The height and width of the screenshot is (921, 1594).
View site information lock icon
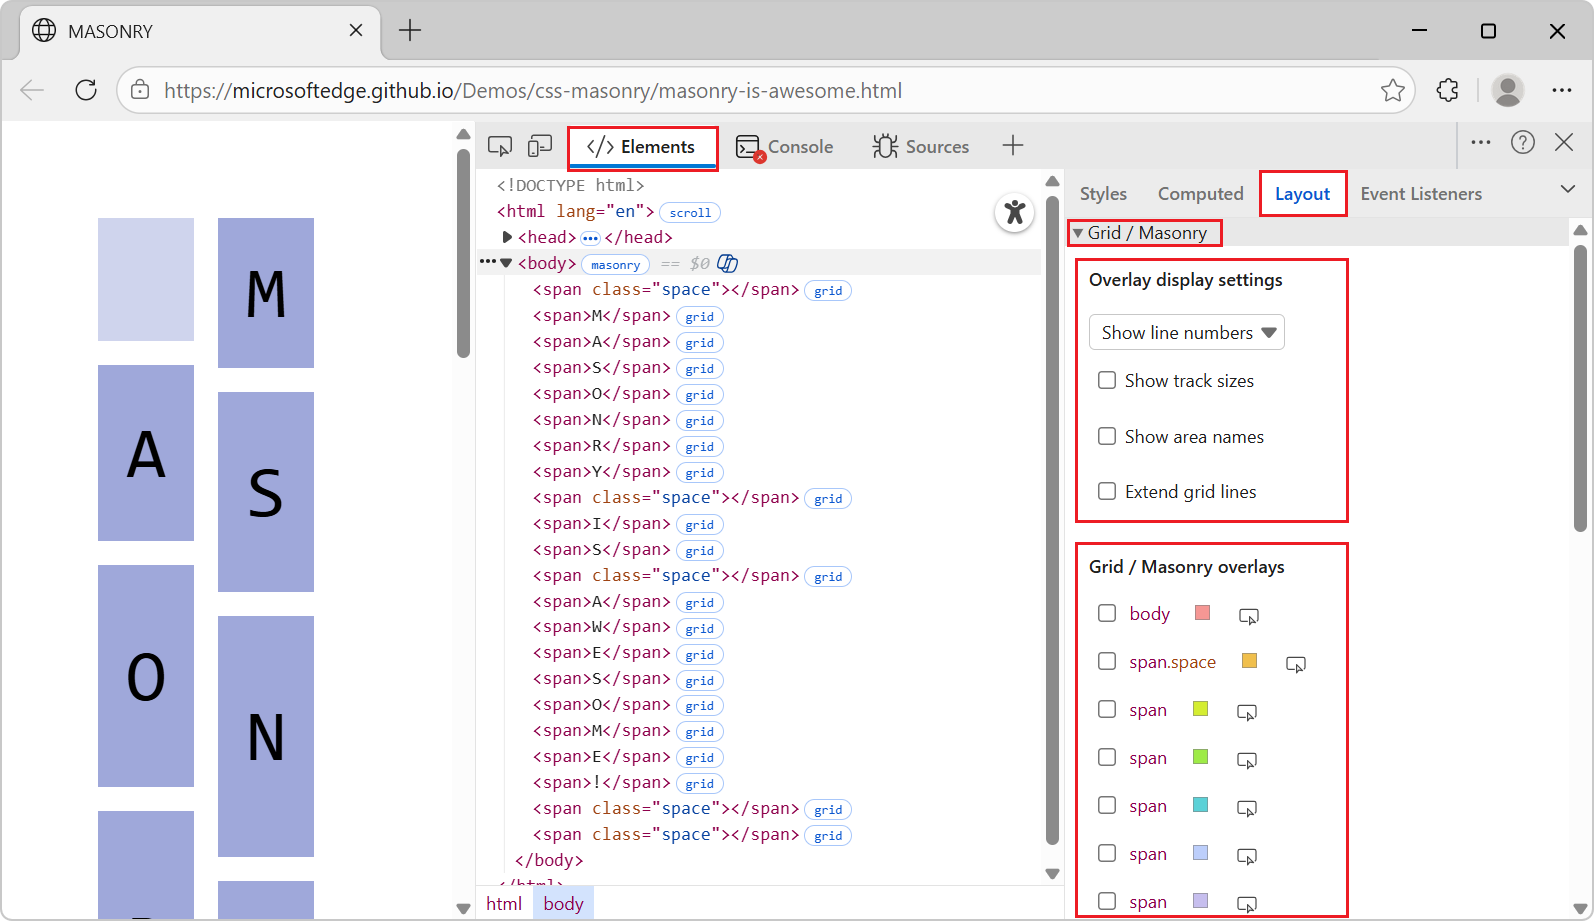tap(141, 90)
